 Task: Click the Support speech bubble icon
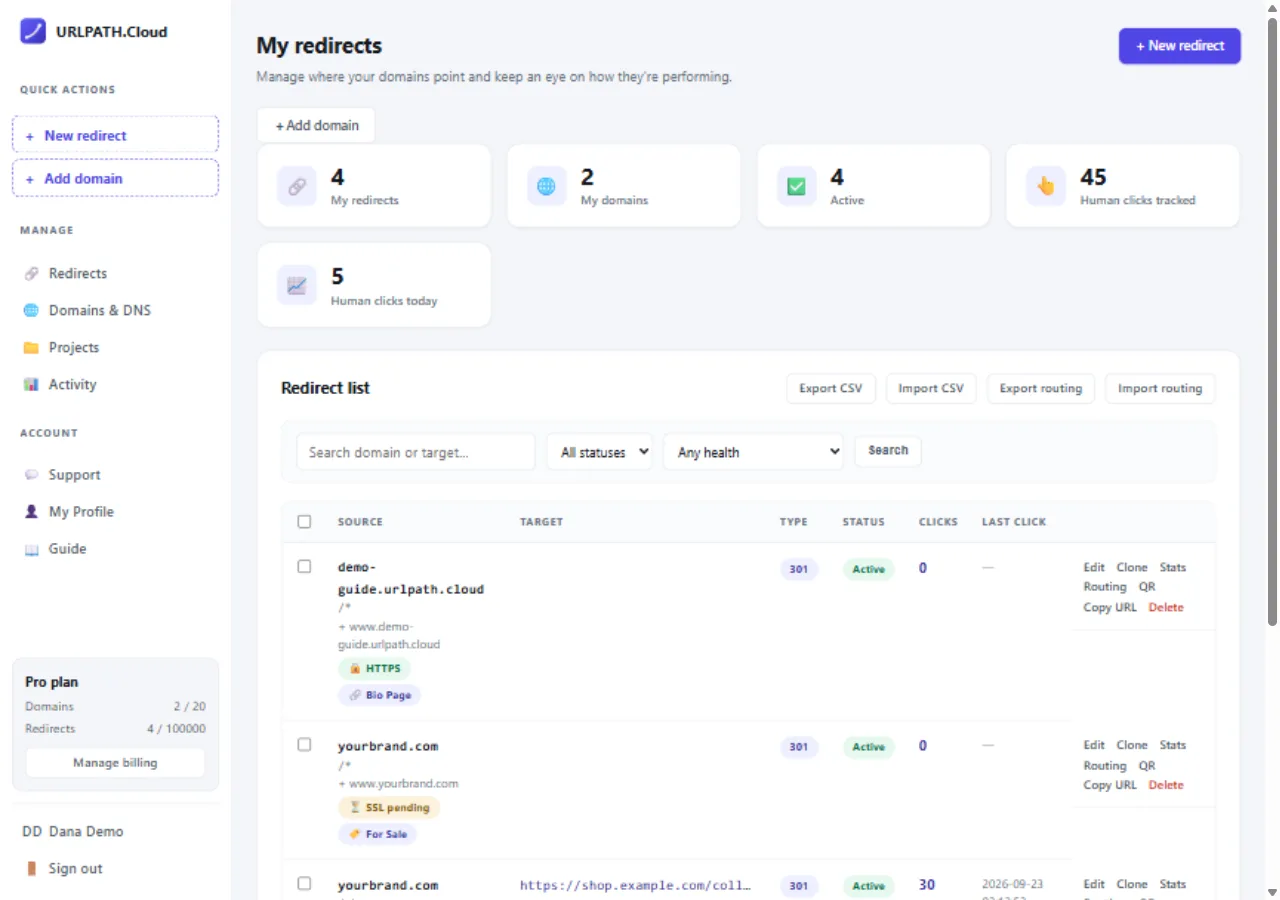(x=31, y=475)
